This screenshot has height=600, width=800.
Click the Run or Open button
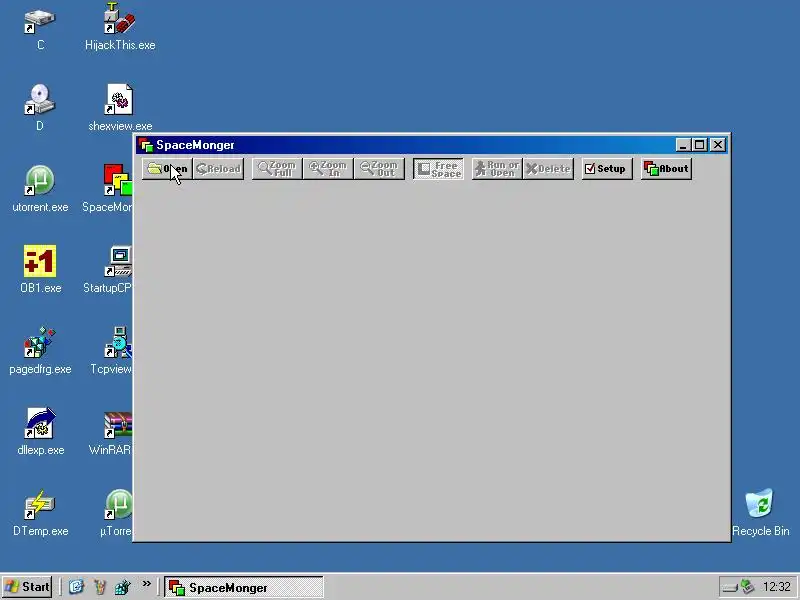tap(497, 169)
